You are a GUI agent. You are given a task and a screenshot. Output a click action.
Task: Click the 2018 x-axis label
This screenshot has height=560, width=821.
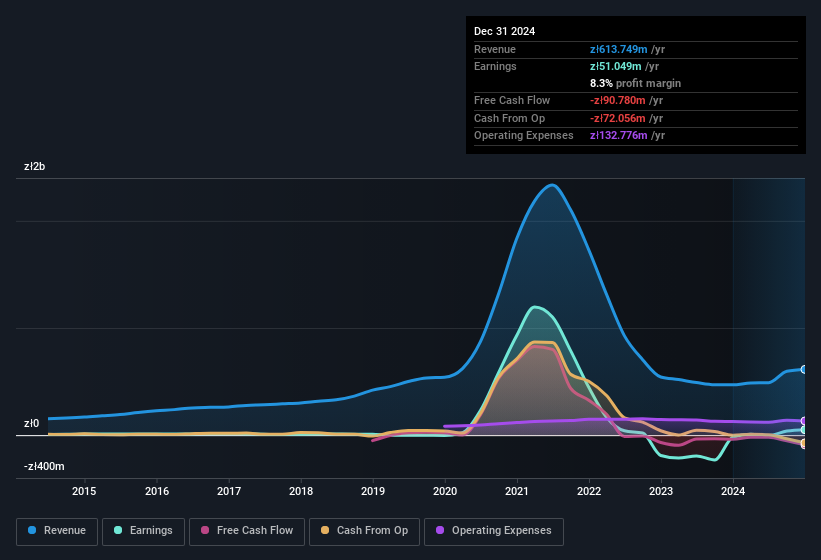tap(301, 491)
